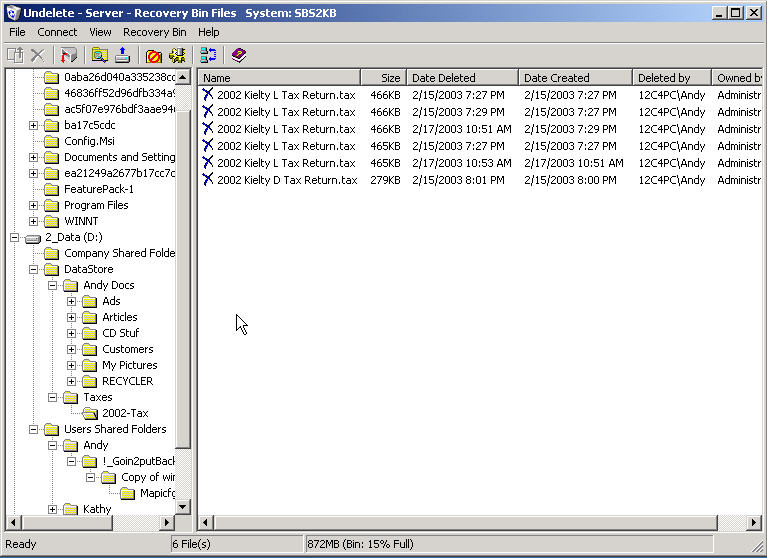The width and height of the screenshot is (767, 558).
Task: Click the tree pane horizontal scroll-right arrow
Action: coord(167,523)
